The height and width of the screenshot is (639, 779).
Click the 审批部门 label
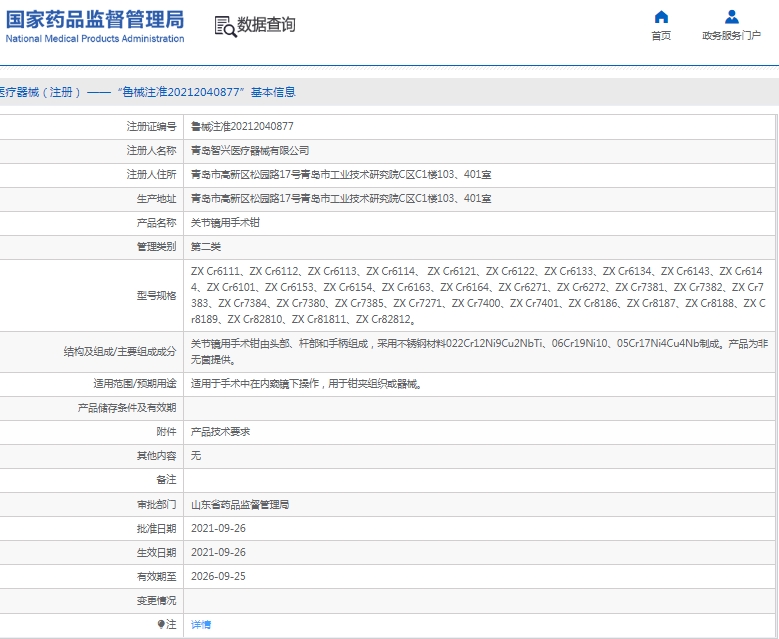pos(156,504)
